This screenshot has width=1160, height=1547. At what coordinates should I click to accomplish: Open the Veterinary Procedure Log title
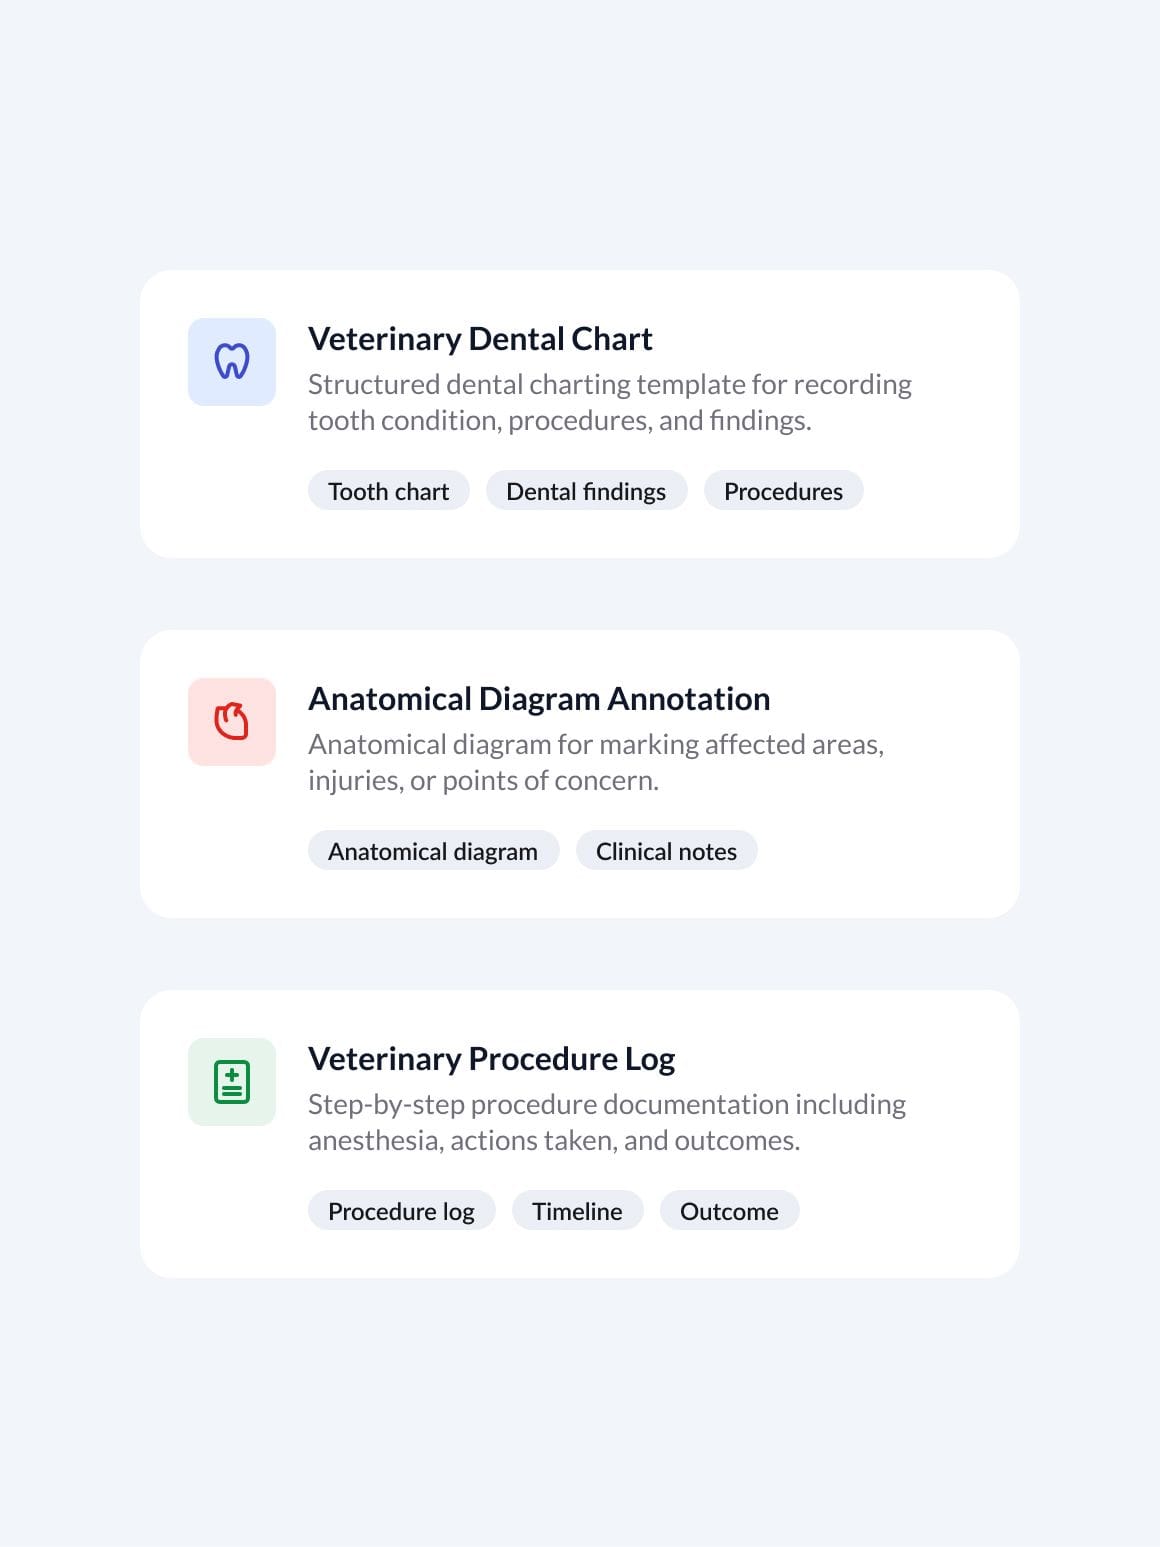point(491,1059)
